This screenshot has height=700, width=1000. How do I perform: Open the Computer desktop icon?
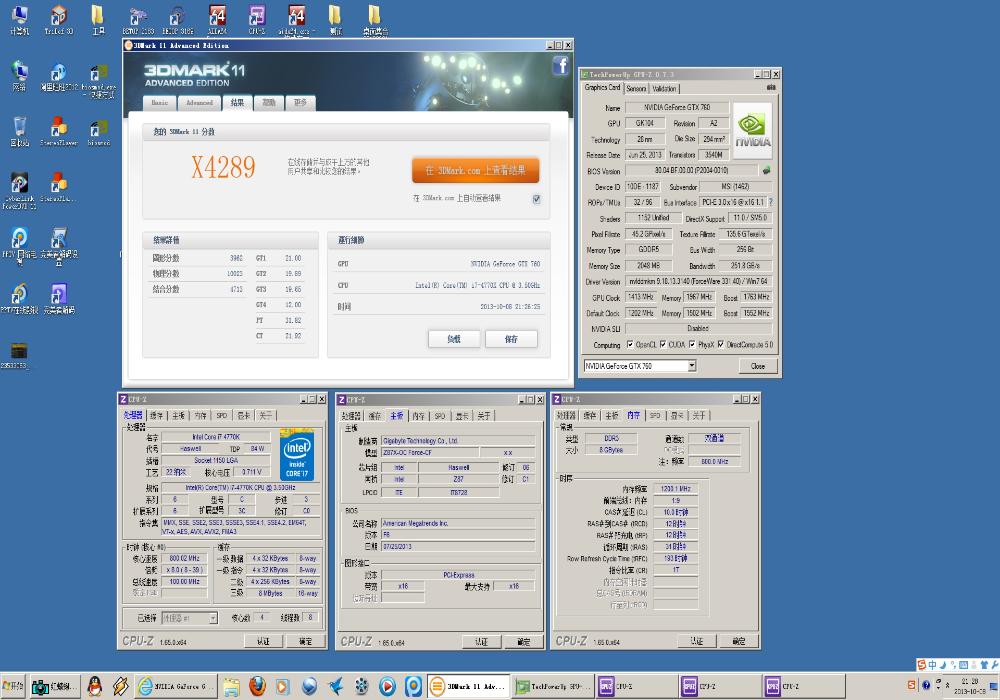pyautogui.click(x=20, y=20)
